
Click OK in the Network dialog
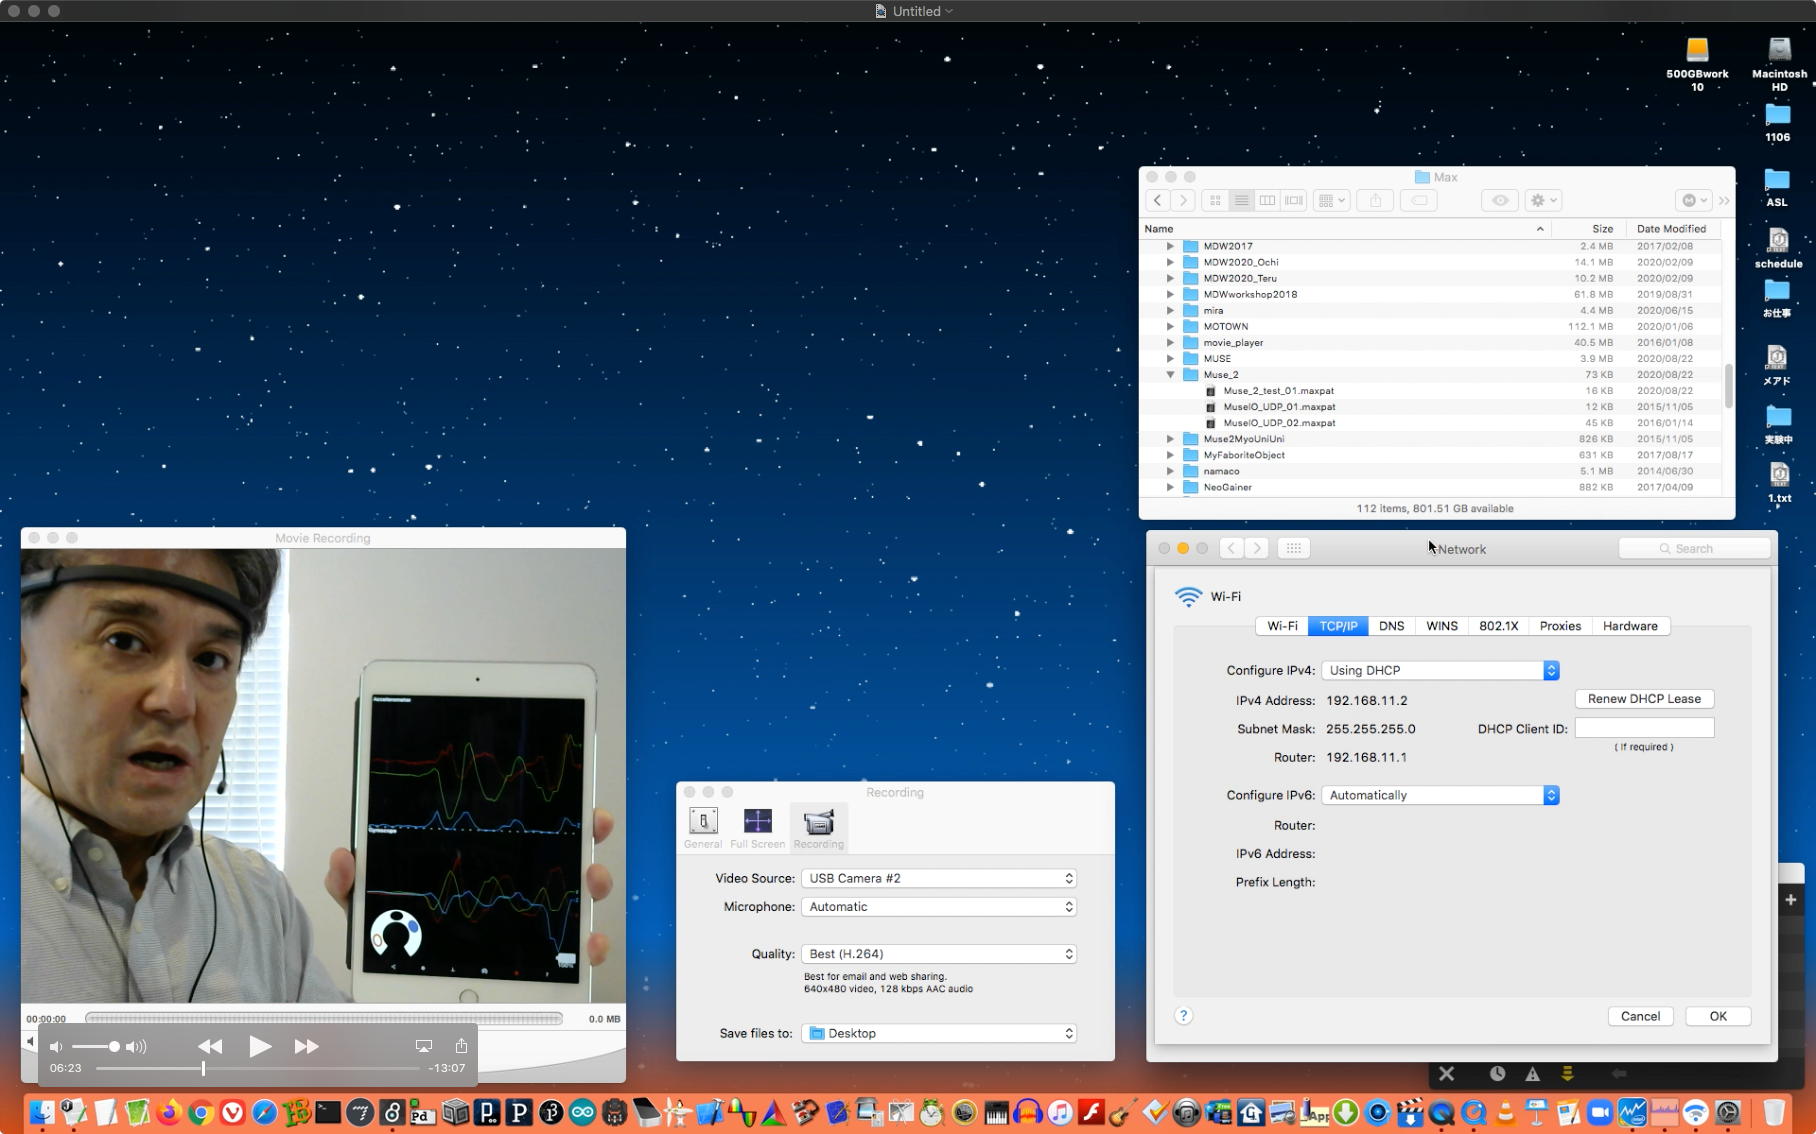pyautogui.click(x=1717, y=1016)
